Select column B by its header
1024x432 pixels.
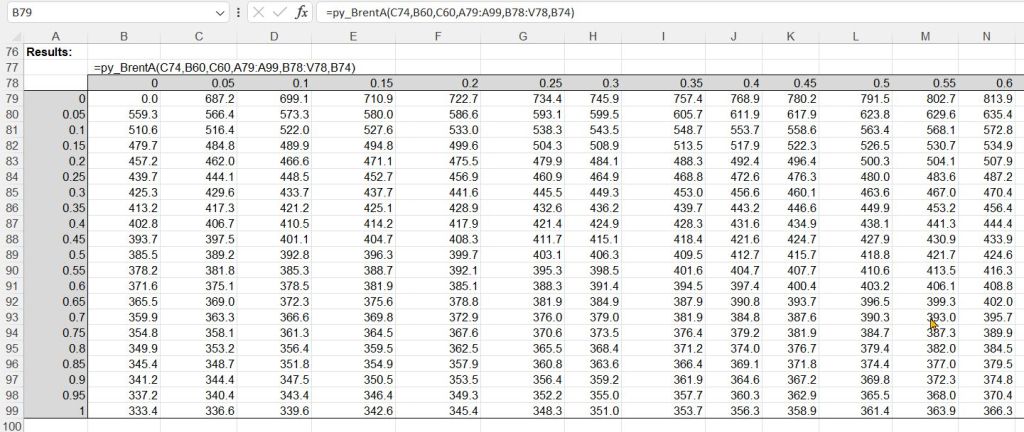click(124, 37)
